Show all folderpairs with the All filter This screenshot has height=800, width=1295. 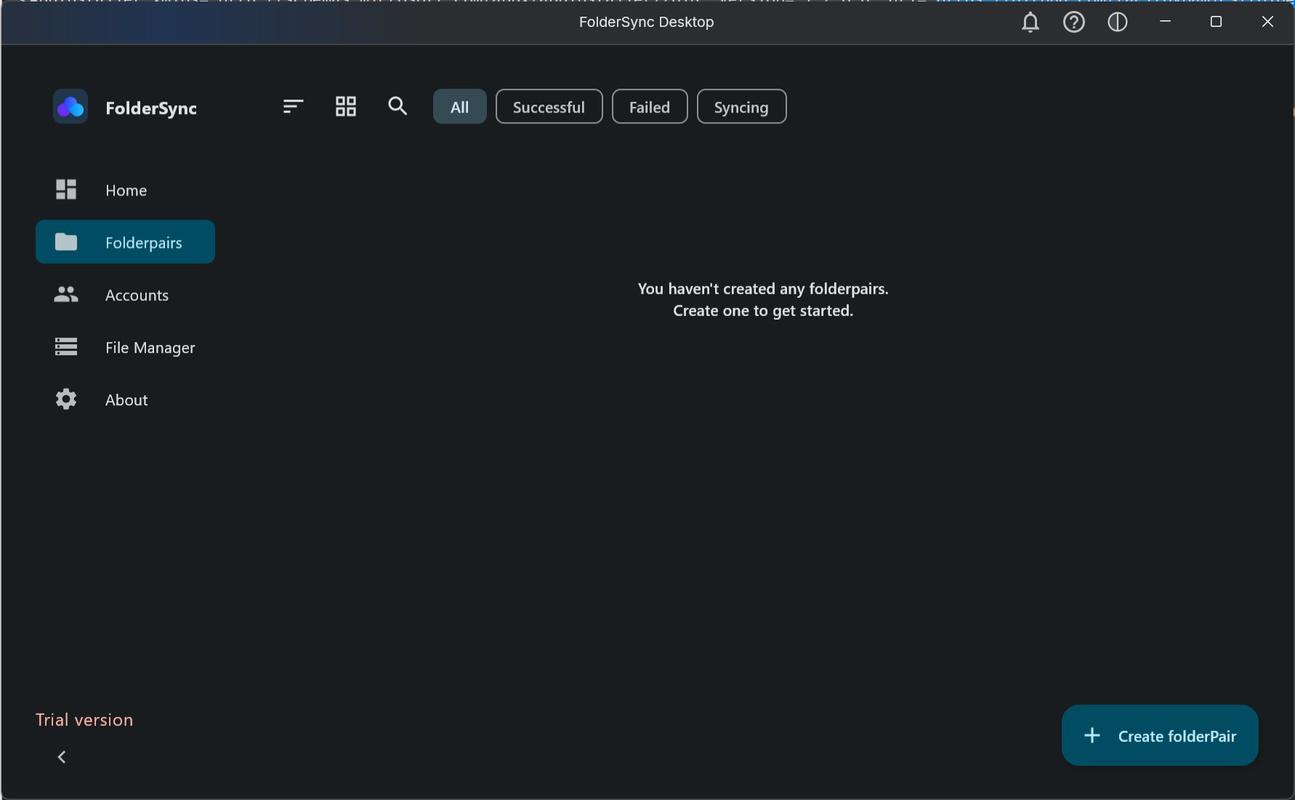point(460,107)
